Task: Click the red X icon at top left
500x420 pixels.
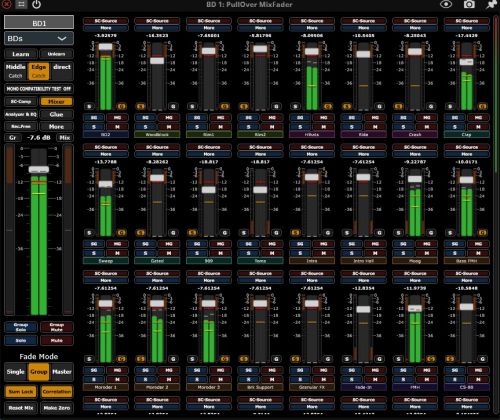Action: (x=6, y=4)
